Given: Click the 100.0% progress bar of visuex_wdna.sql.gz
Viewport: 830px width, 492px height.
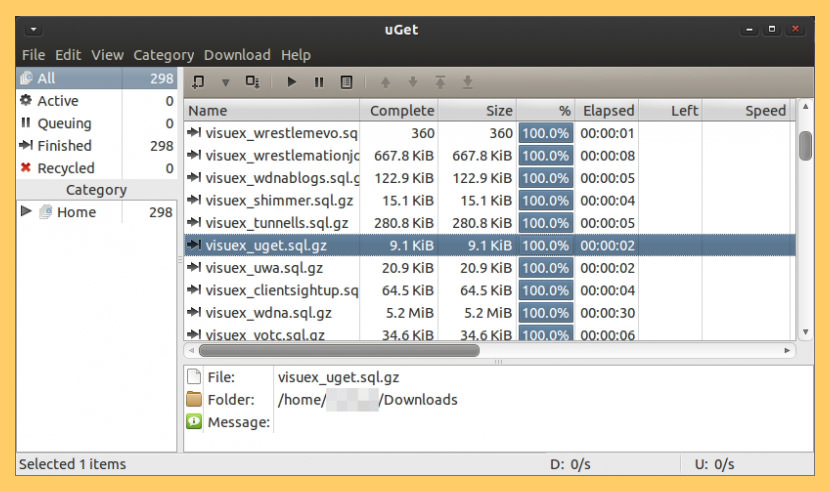Looking at the screenshot, I should click(546, 313).
